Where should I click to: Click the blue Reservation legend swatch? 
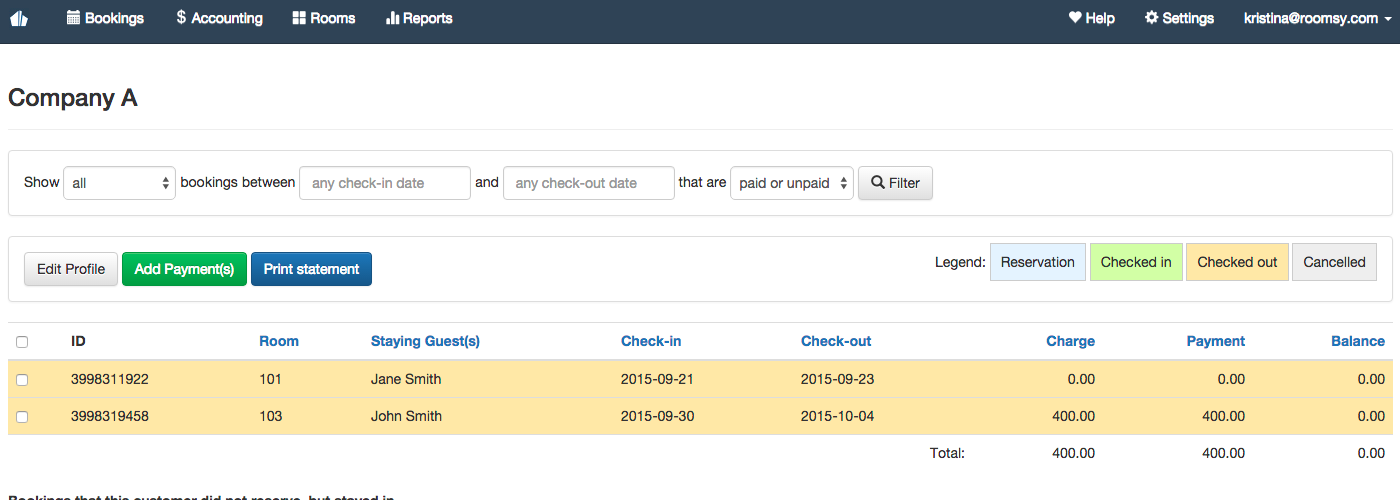[x=1038, y=262]
